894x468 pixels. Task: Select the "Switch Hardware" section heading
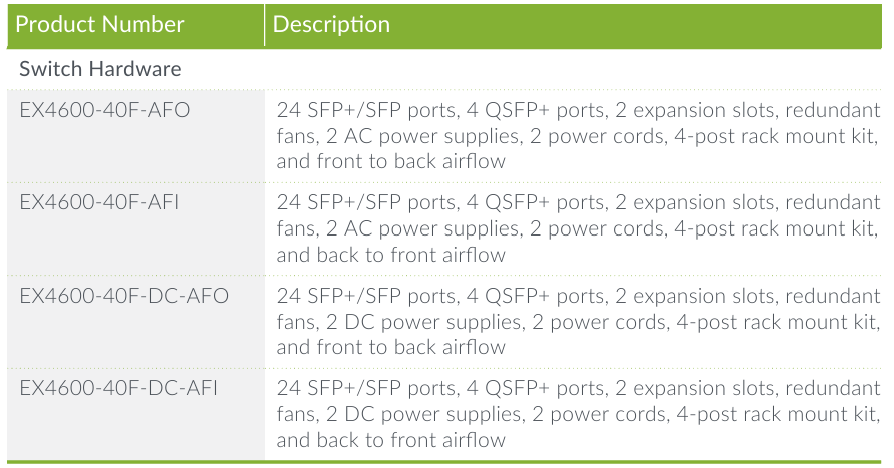point(100,70)
